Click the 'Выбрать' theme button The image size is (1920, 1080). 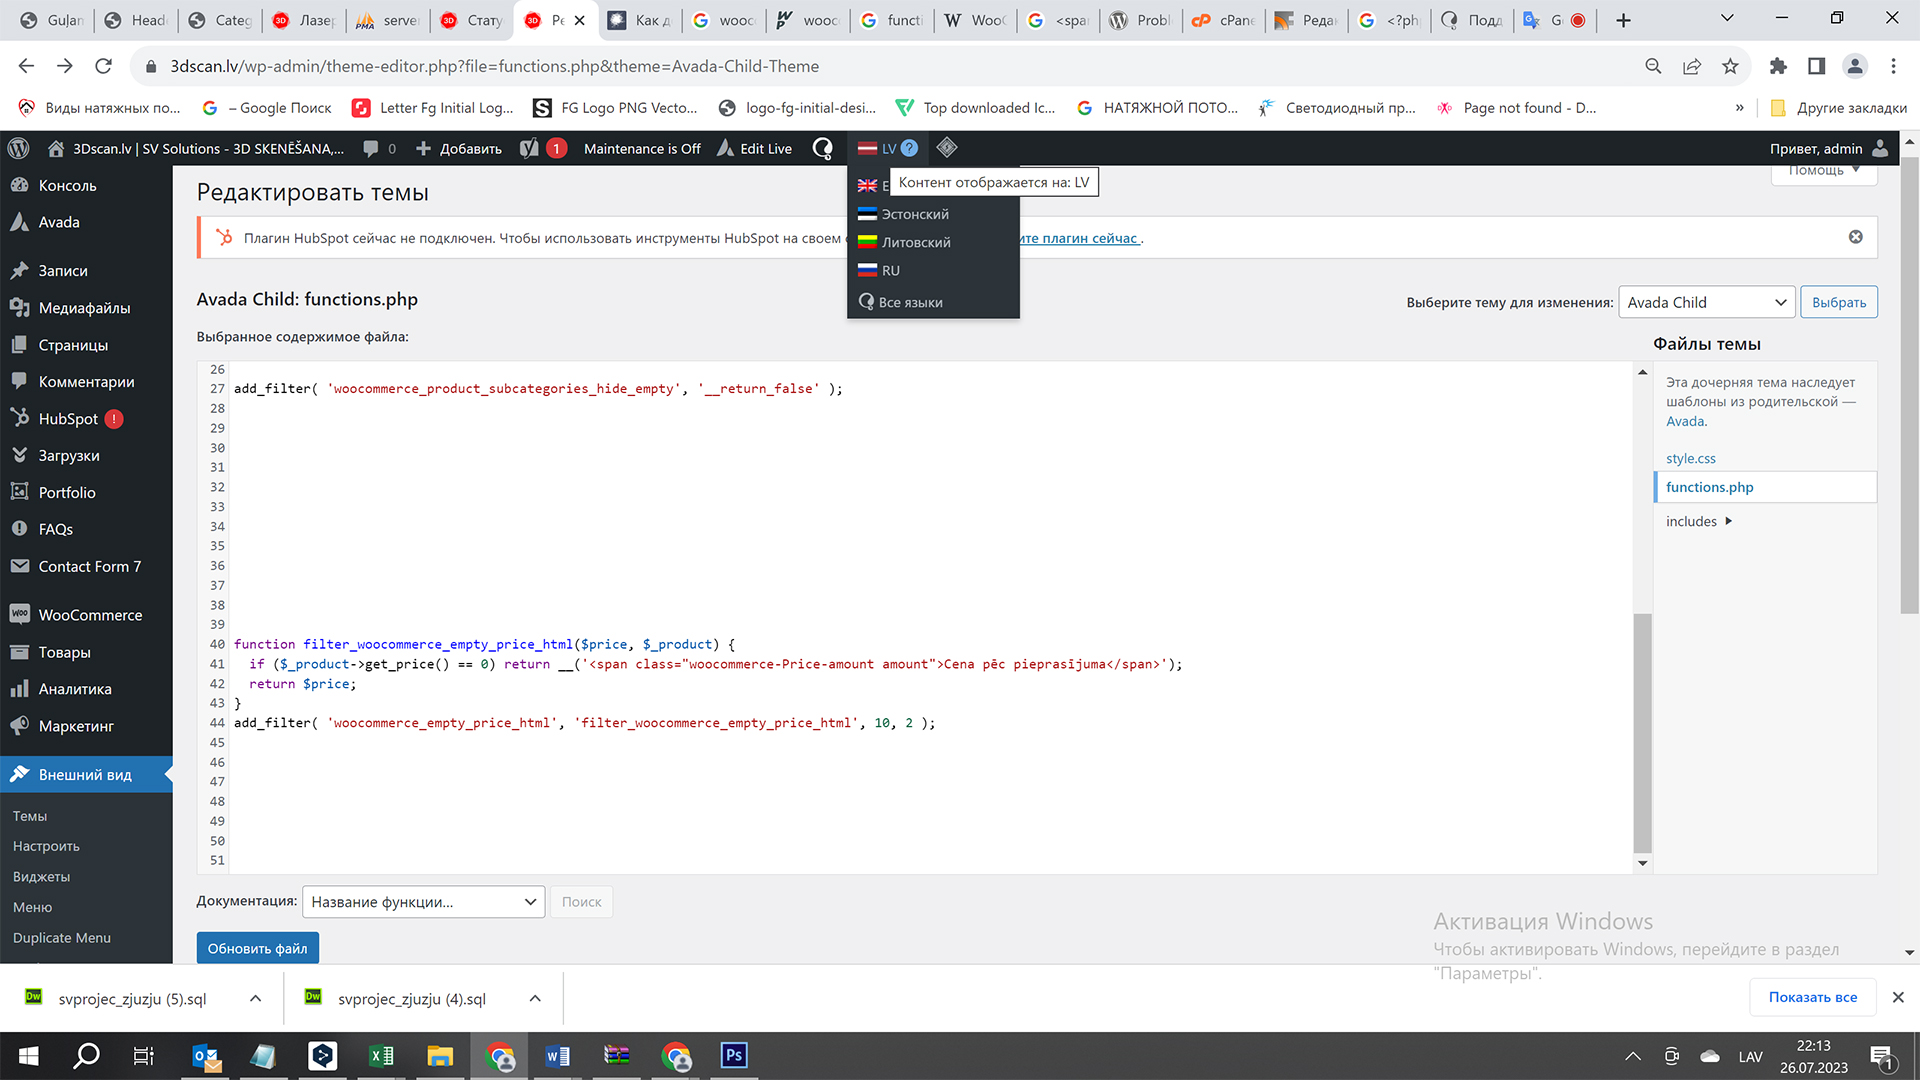(x=1838, y=302)
